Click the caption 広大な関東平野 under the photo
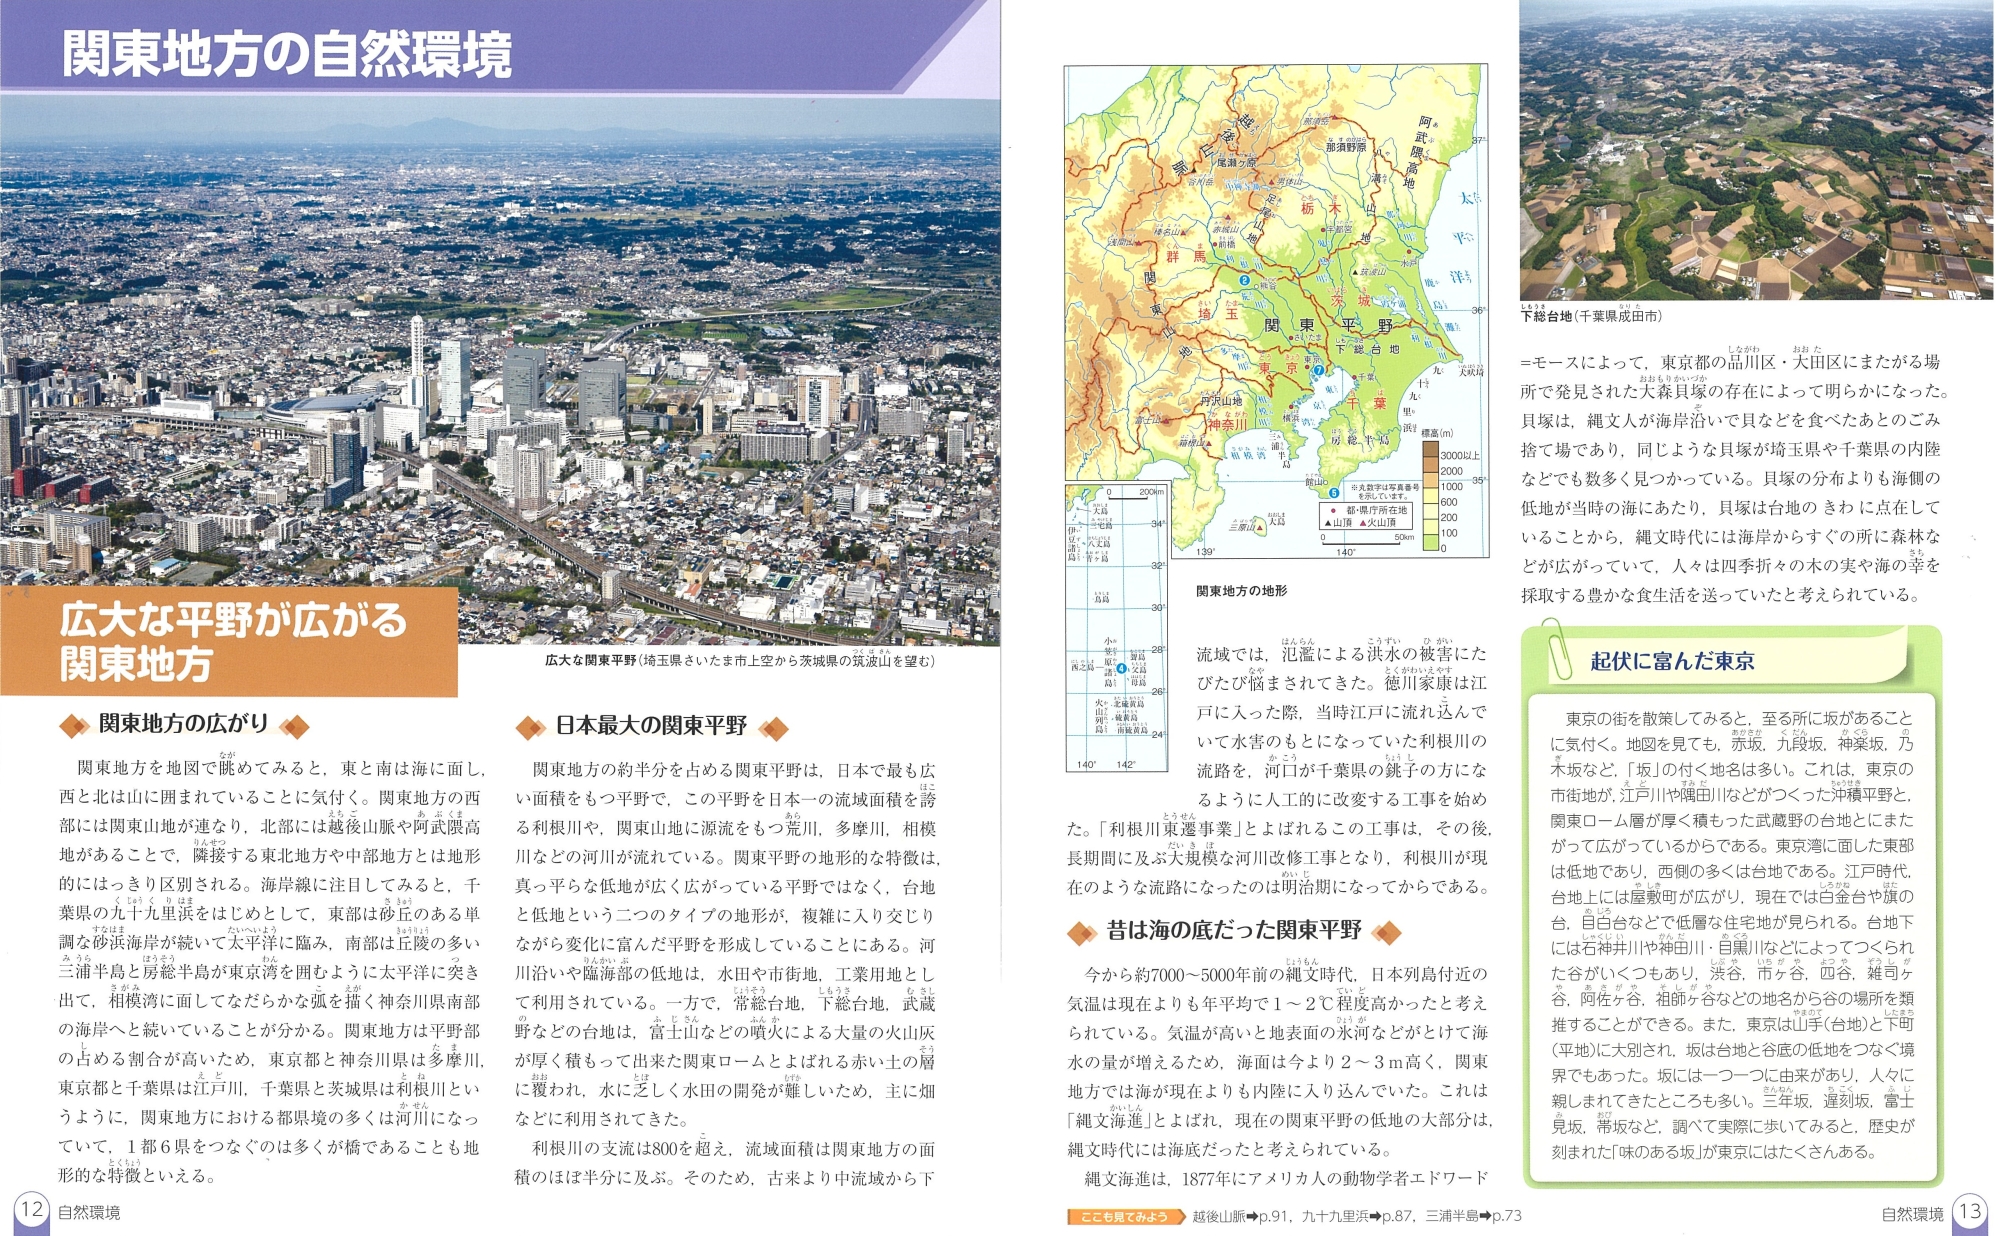 click(591, 661)
